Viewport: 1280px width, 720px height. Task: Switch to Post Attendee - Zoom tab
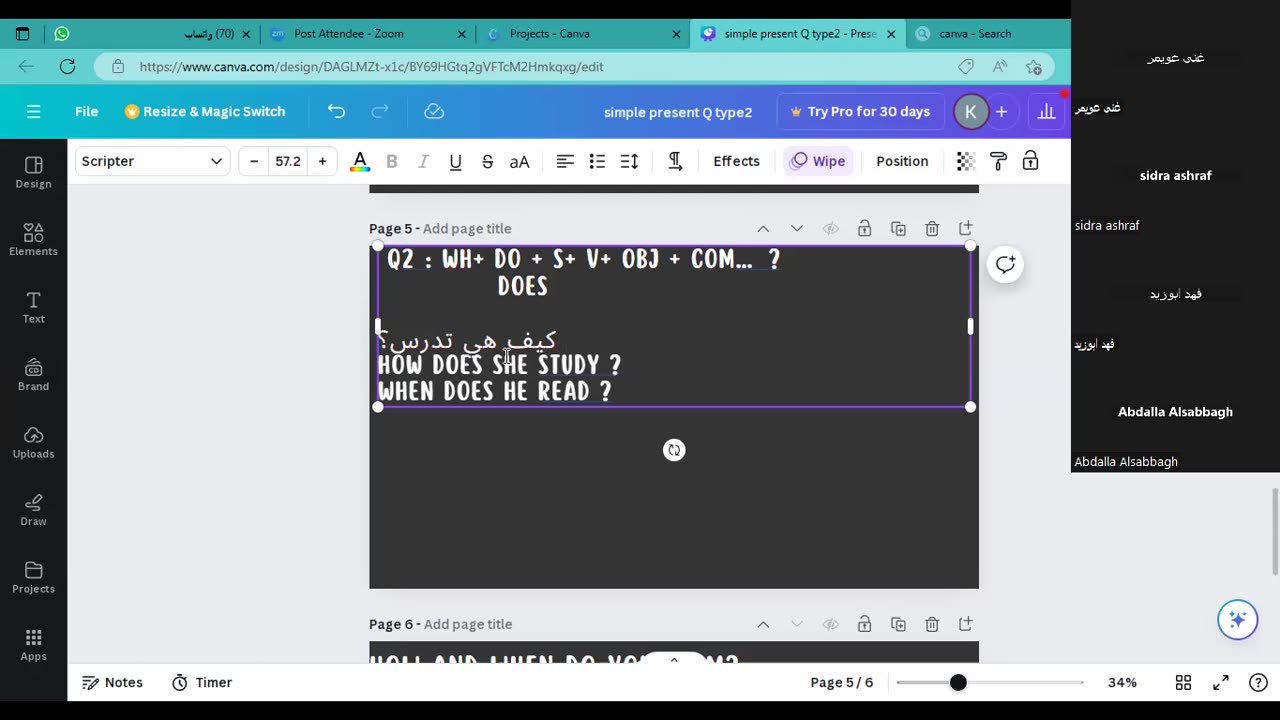point(367,34)
